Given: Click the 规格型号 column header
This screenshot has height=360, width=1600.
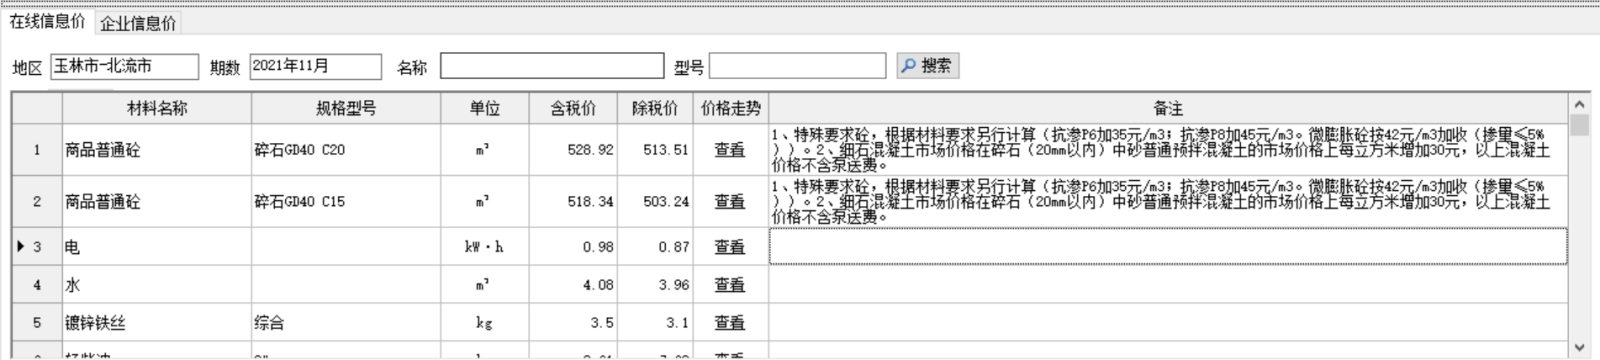Looking at the screenshot, I should click(x=346, y=108).
